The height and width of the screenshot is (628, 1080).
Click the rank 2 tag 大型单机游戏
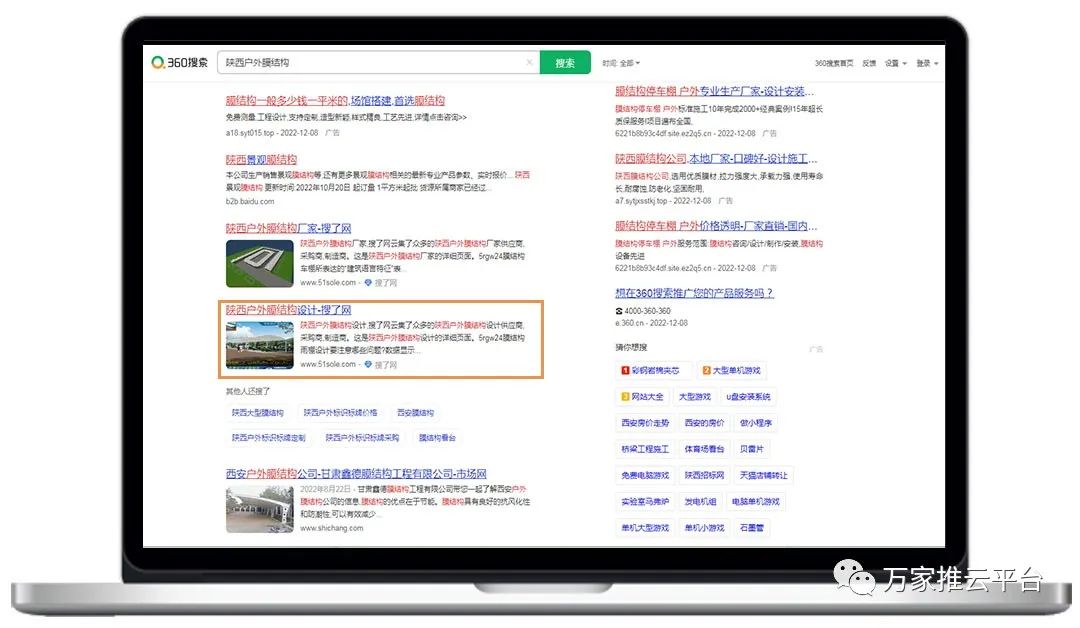click(731, 371)
